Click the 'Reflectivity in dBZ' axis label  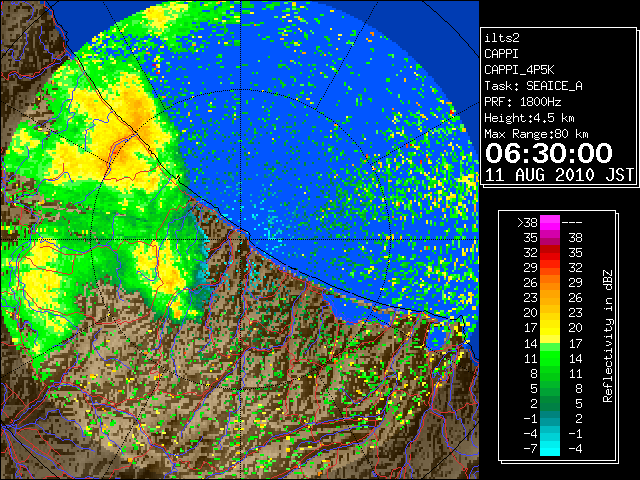pyautogui.click(x=607, y=336)
